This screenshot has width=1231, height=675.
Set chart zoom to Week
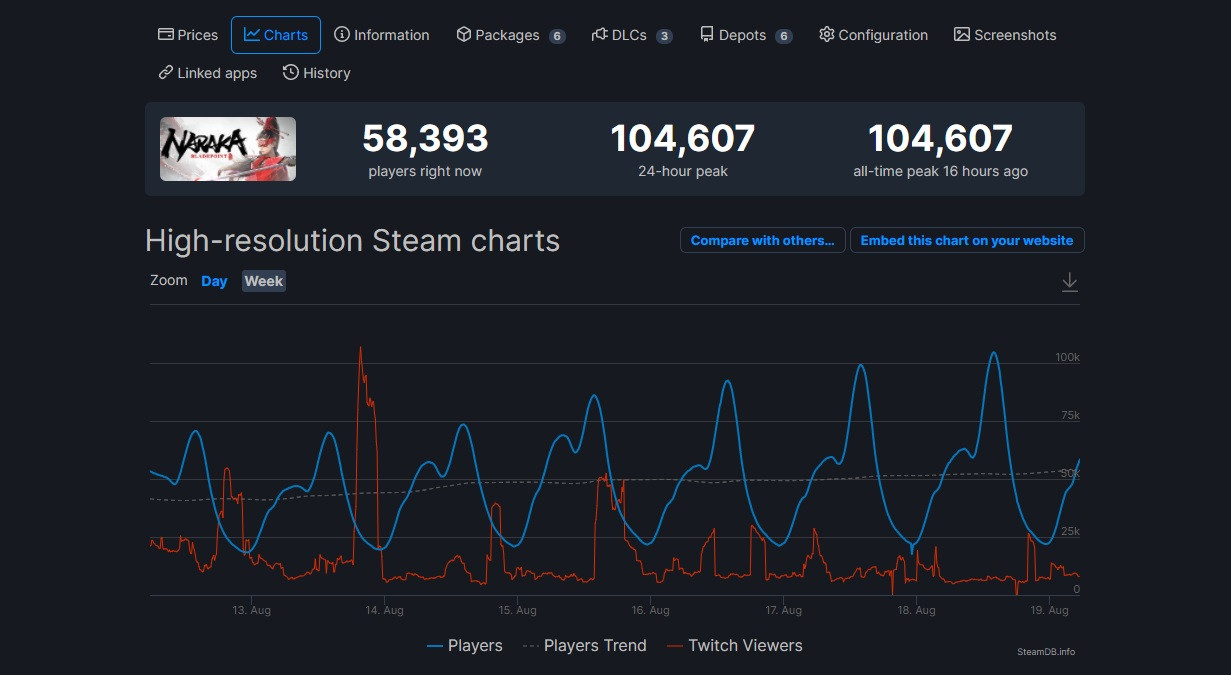pos(264,281)
